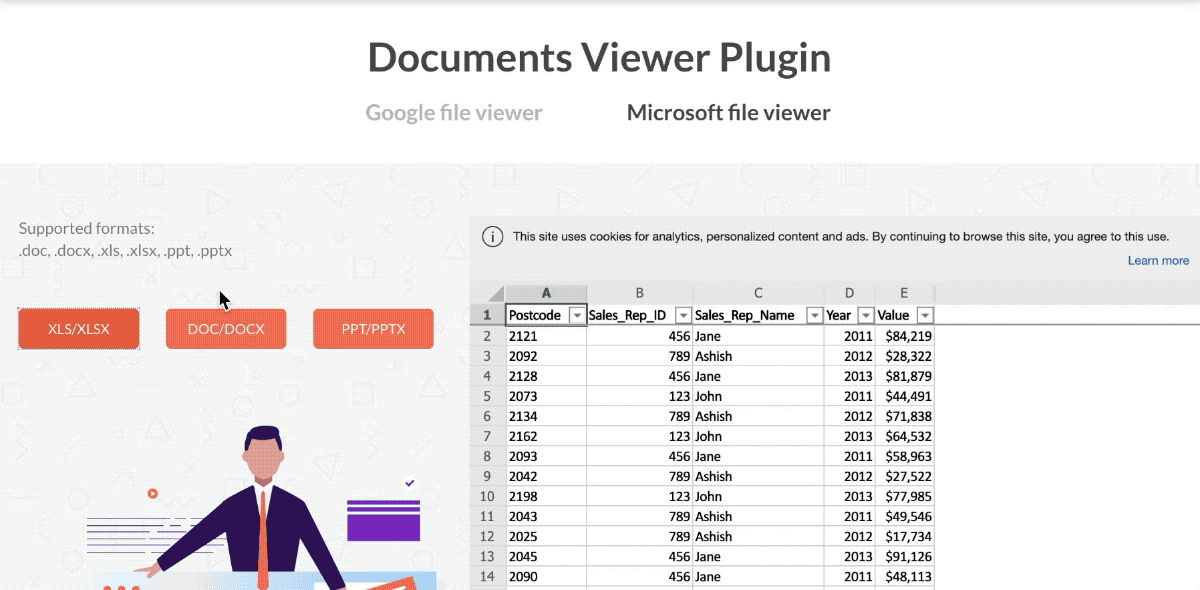Show the PPT/PPTX example

coord(373,329)
